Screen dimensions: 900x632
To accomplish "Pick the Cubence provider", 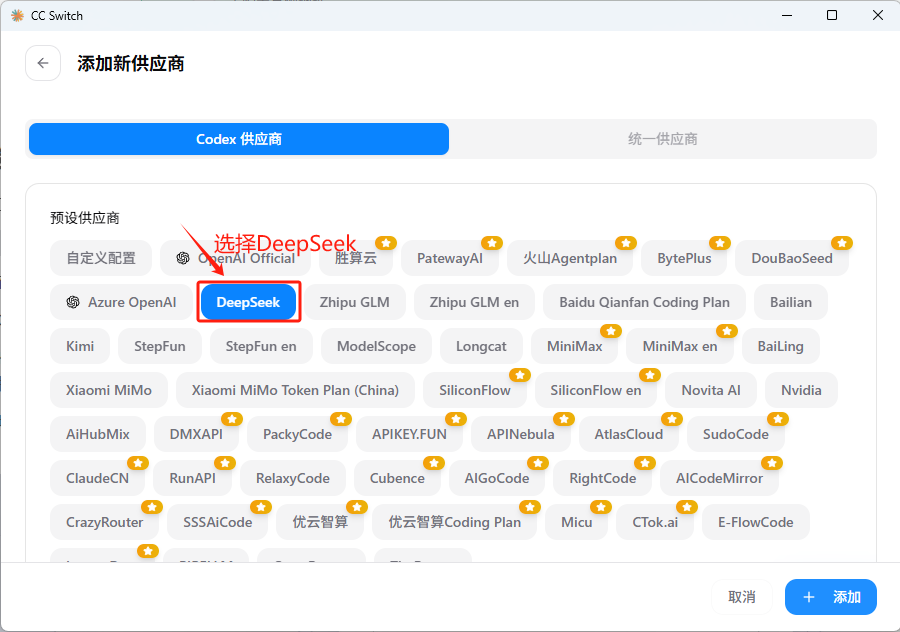I will (397, 478).
